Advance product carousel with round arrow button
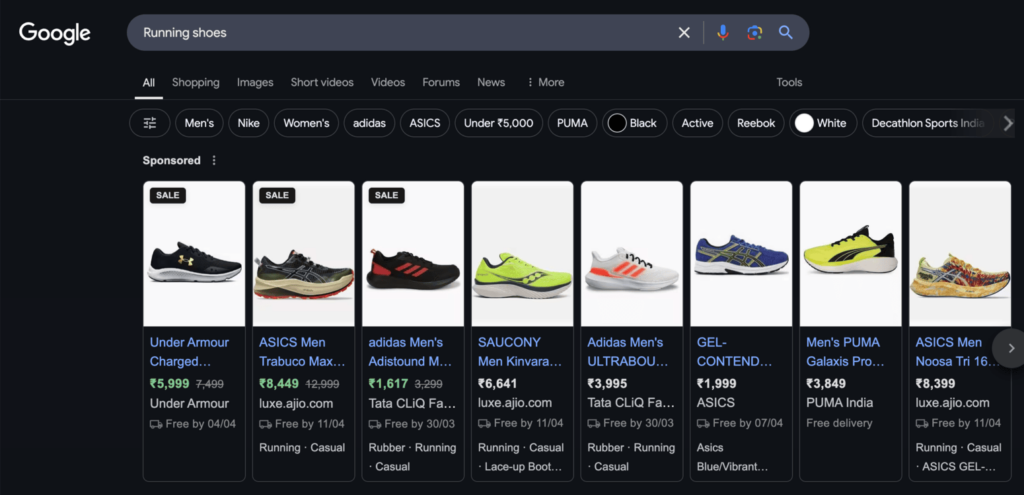This screenshot has height=495, width=1024. click(x=1010, y=348)
